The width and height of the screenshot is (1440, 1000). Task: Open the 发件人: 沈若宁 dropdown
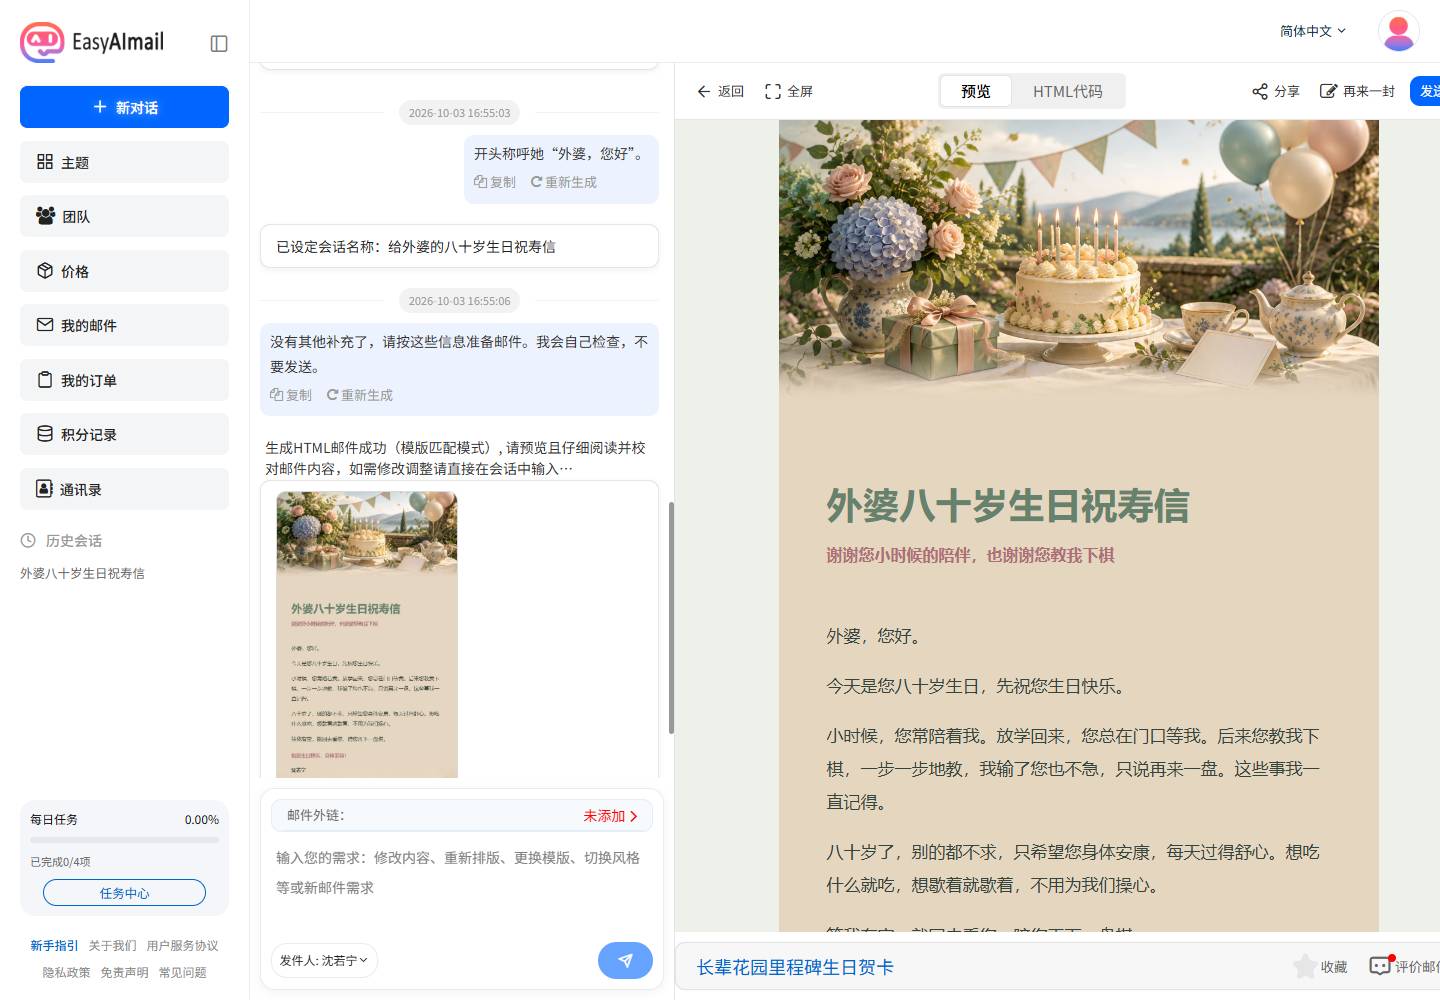(x=324, y=960)
